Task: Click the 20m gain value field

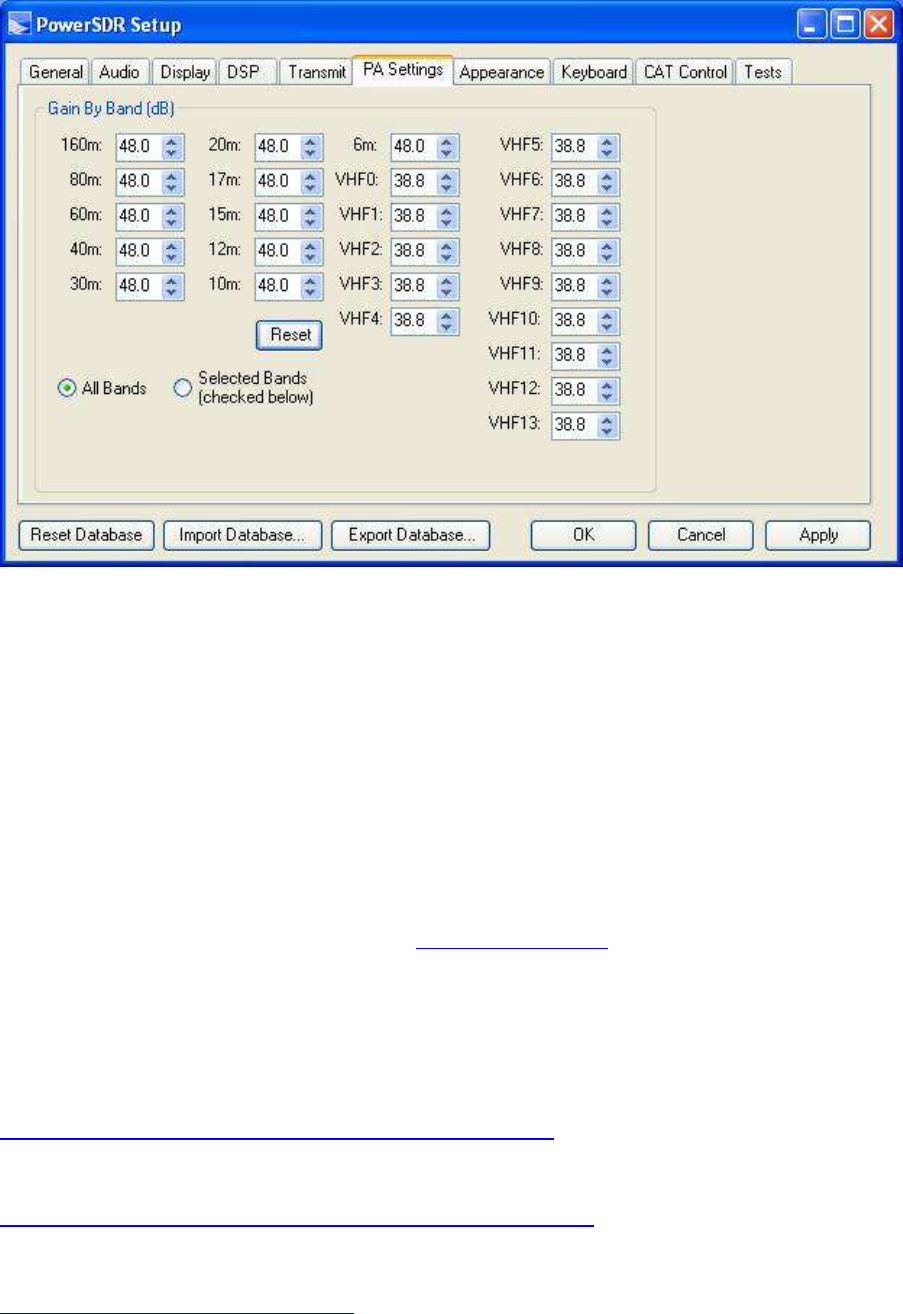Action: point(277,147)
